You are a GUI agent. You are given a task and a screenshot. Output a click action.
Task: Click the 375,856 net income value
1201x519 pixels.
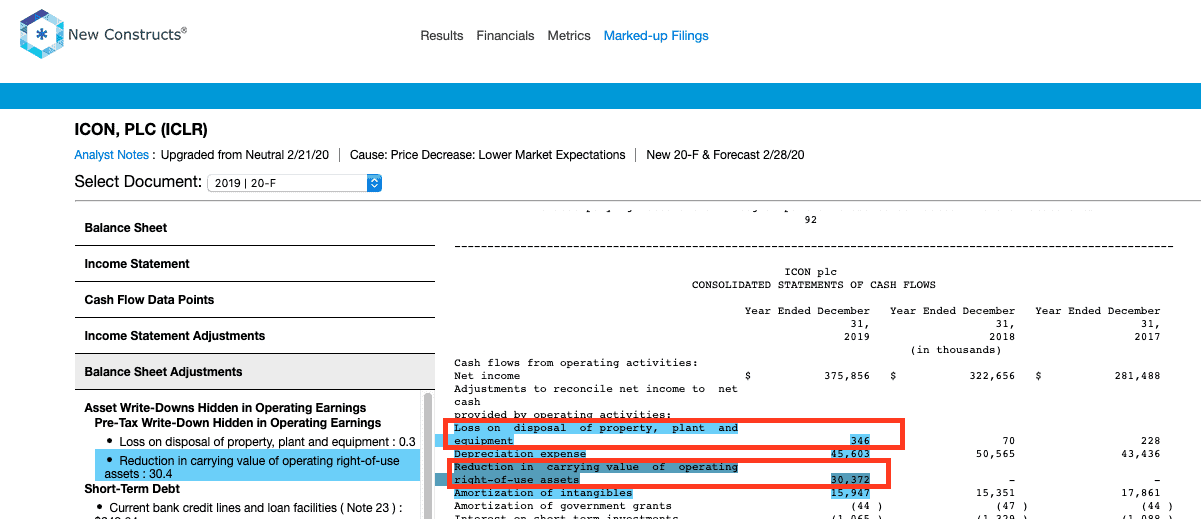click(847, 376)
